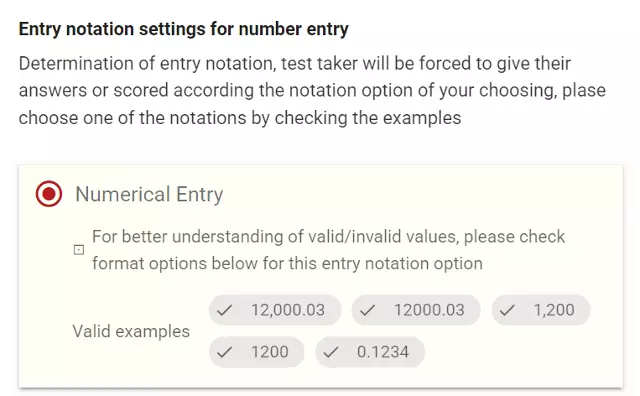Click the hint line 'For better understanding of valid/invalid'
This screenshot has width=640, height=396.
(329, 237)
